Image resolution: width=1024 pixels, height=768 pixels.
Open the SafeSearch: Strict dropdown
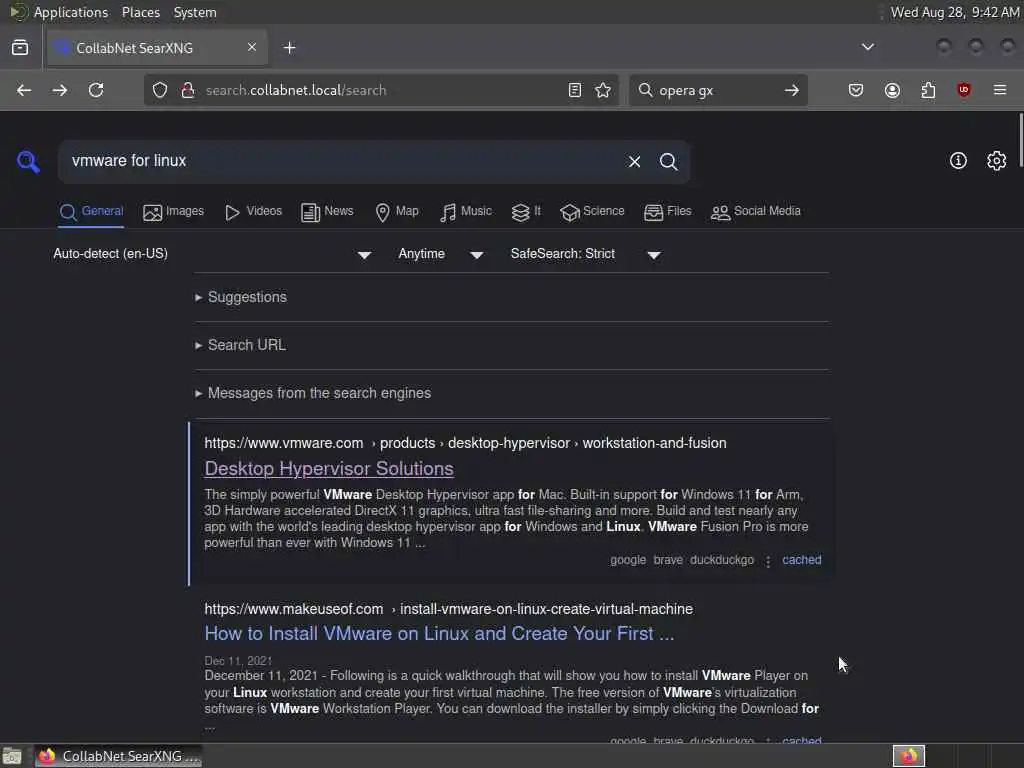(586, 254)
